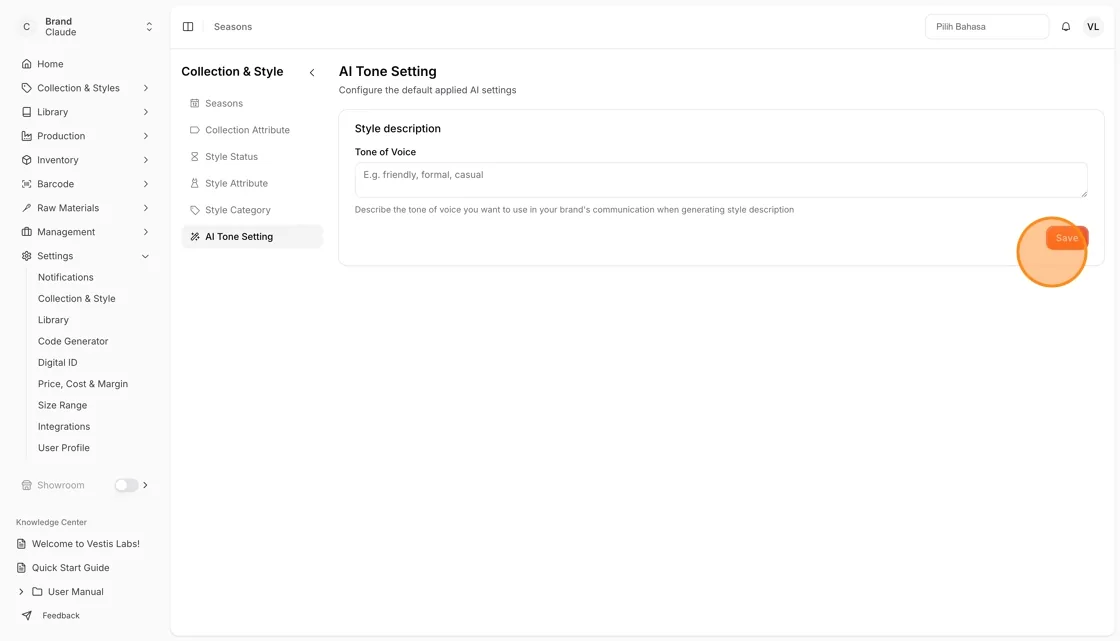Screen dimensions: 1120x641
Task: Expand the User Manual folder
Action: 21,592
